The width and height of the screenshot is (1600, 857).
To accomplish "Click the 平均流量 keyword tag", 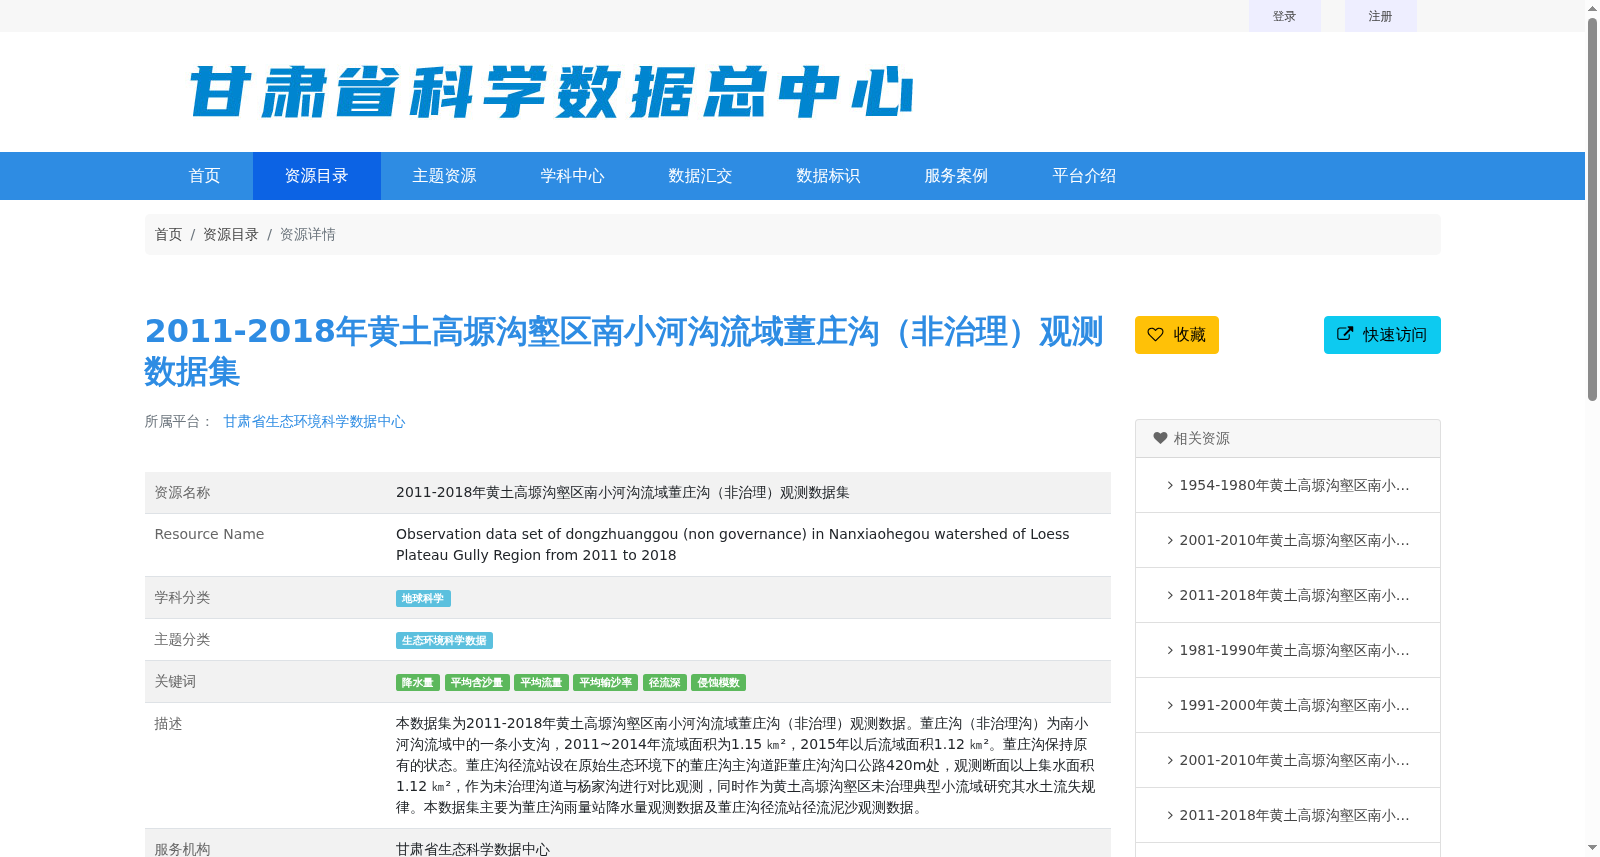I will click(x=541, y=682).
